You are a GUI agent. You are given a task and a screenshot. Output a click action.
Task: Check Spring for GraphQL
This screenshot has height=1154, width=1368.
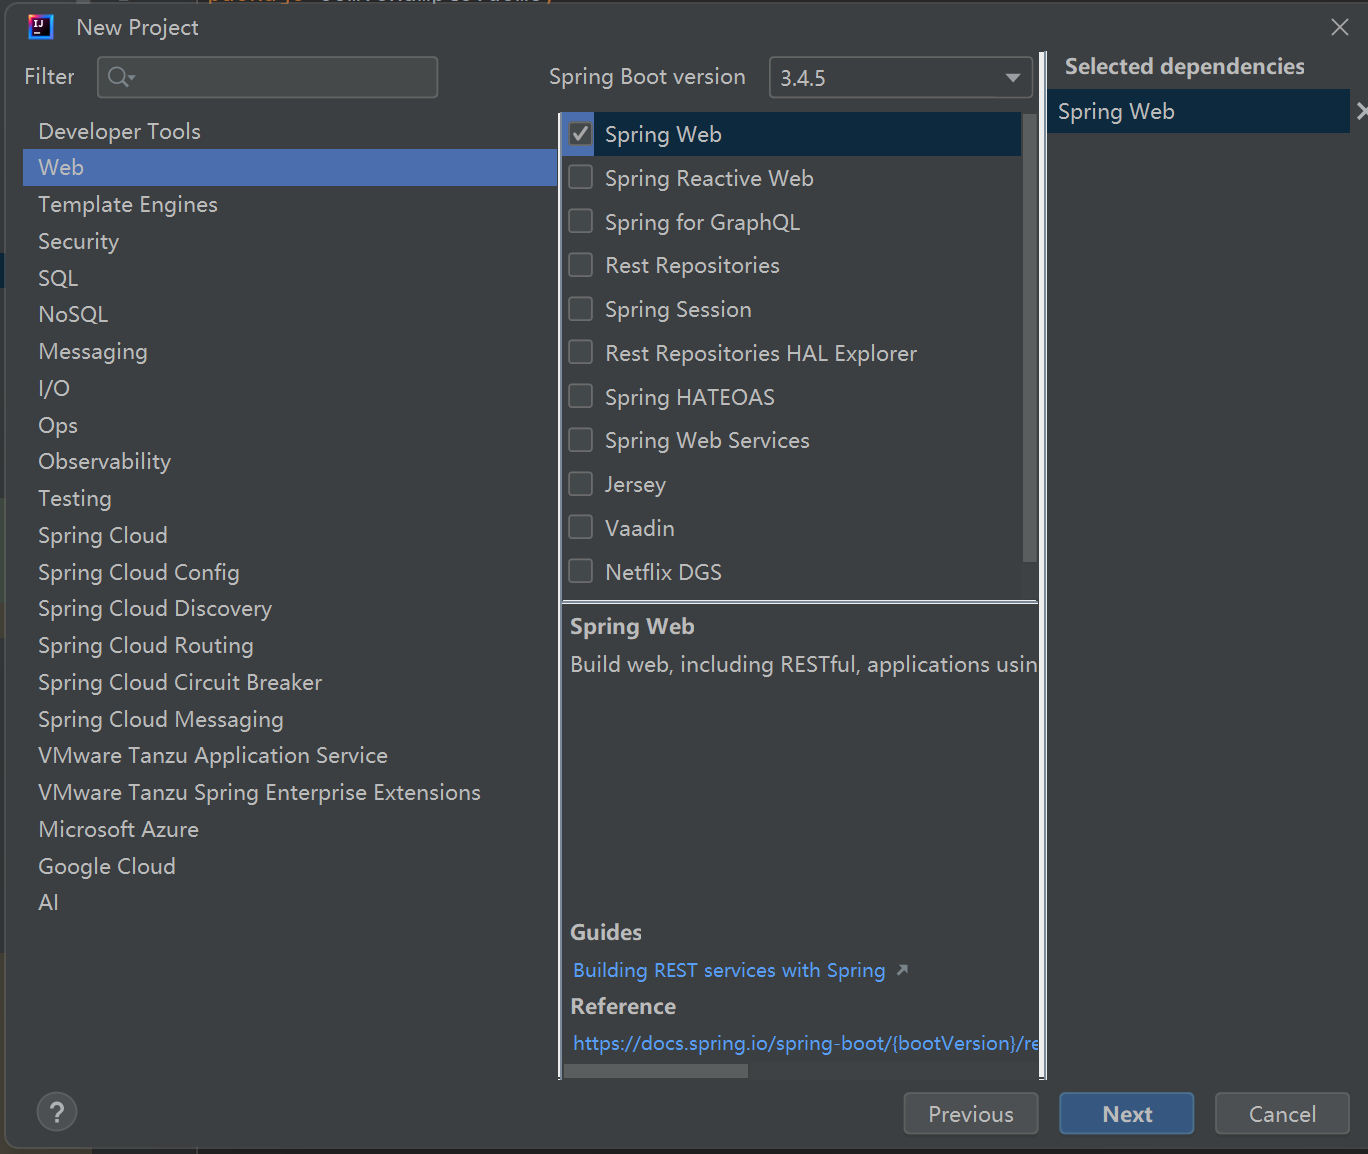coord(580,221)
